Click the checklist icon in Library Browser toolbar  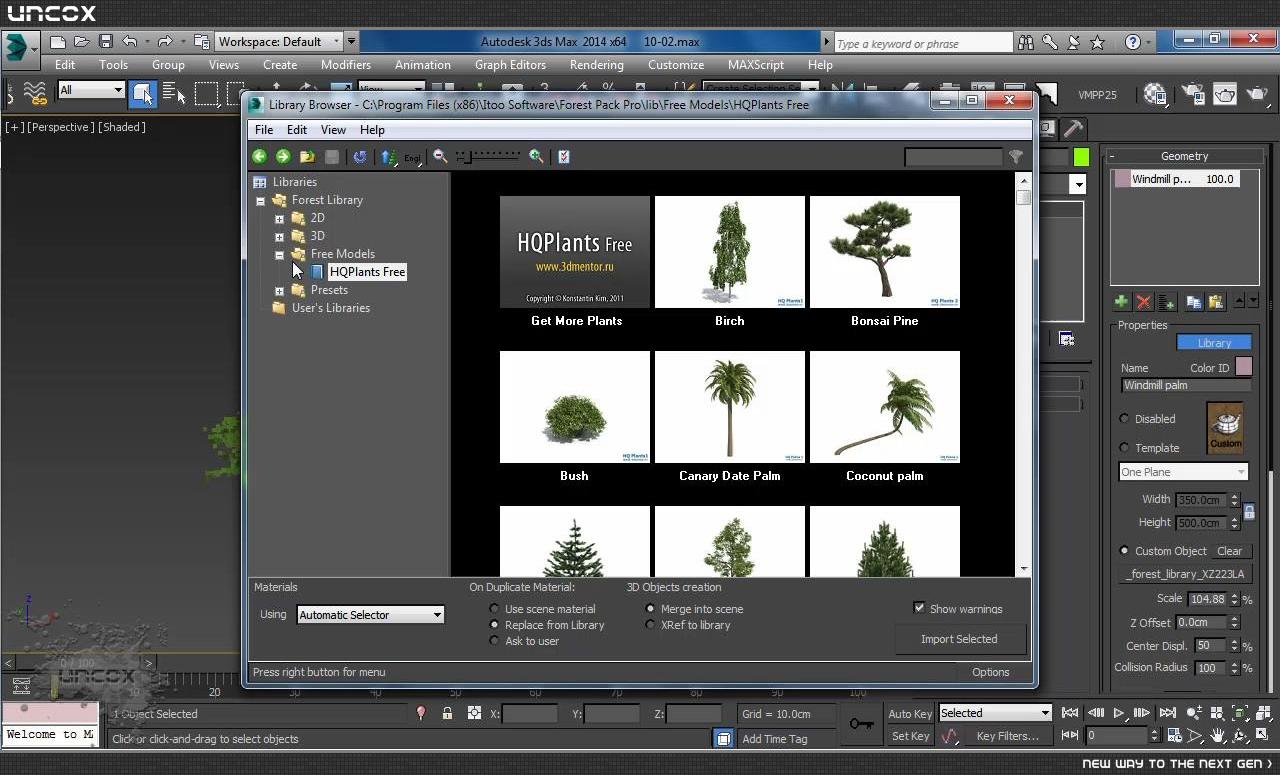point(564,156)
